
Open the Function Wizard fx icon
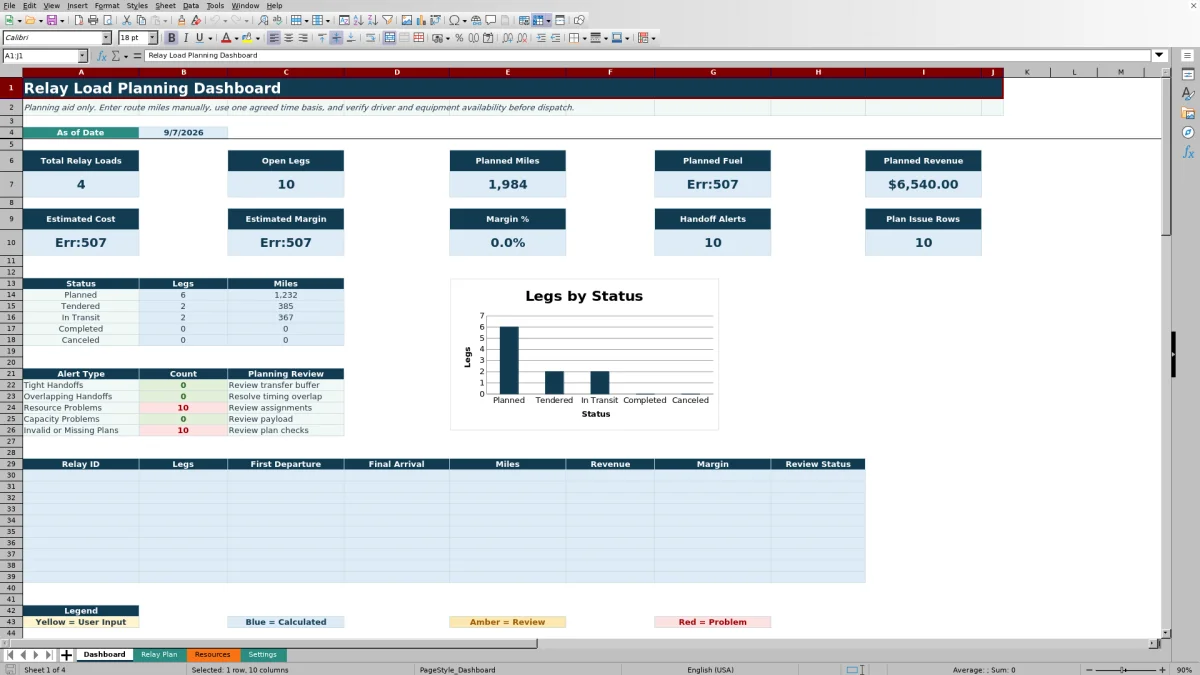click(x=102, y=56)
